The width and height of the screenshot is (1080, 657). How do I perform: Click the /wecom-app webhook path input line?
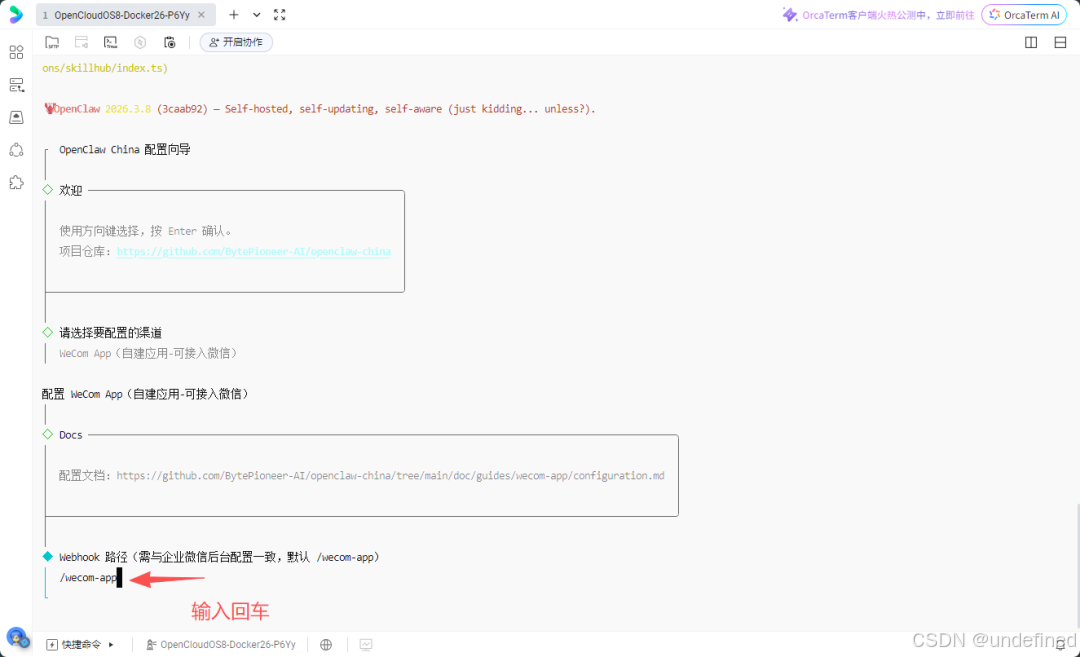(88, 577)
